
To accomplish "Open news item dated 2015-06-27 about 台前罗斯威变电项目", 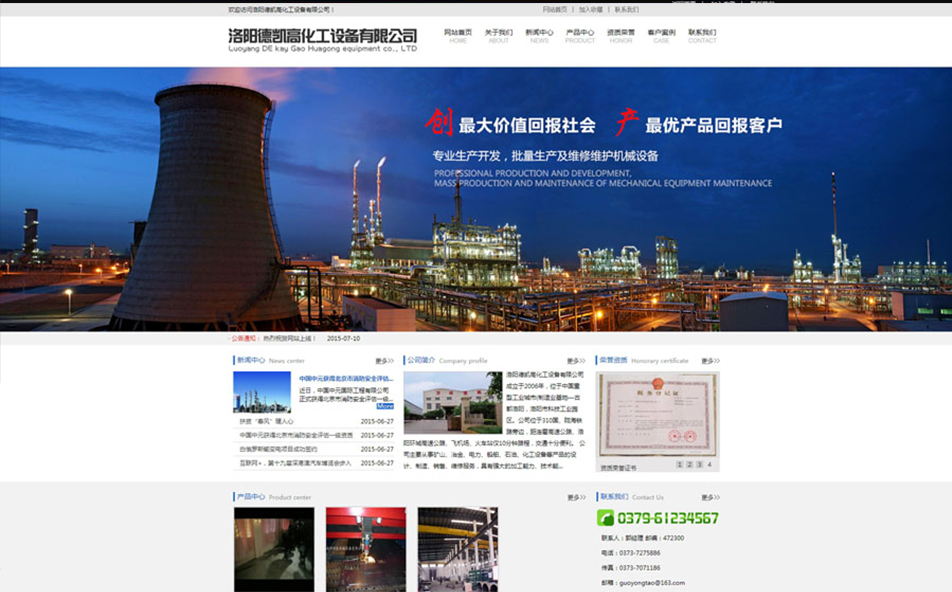I will tap(290, 450).
